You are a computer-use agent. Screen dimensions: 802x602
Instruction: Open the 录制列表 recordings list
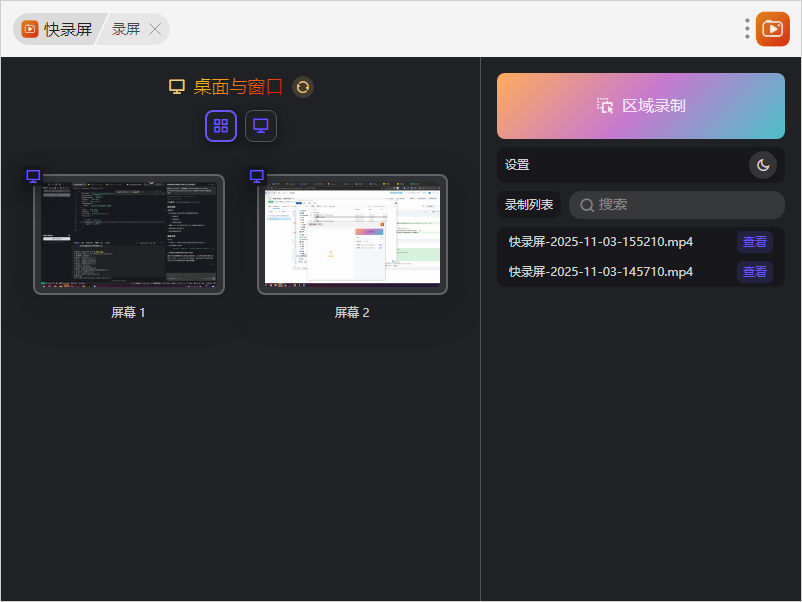(529, 205)
